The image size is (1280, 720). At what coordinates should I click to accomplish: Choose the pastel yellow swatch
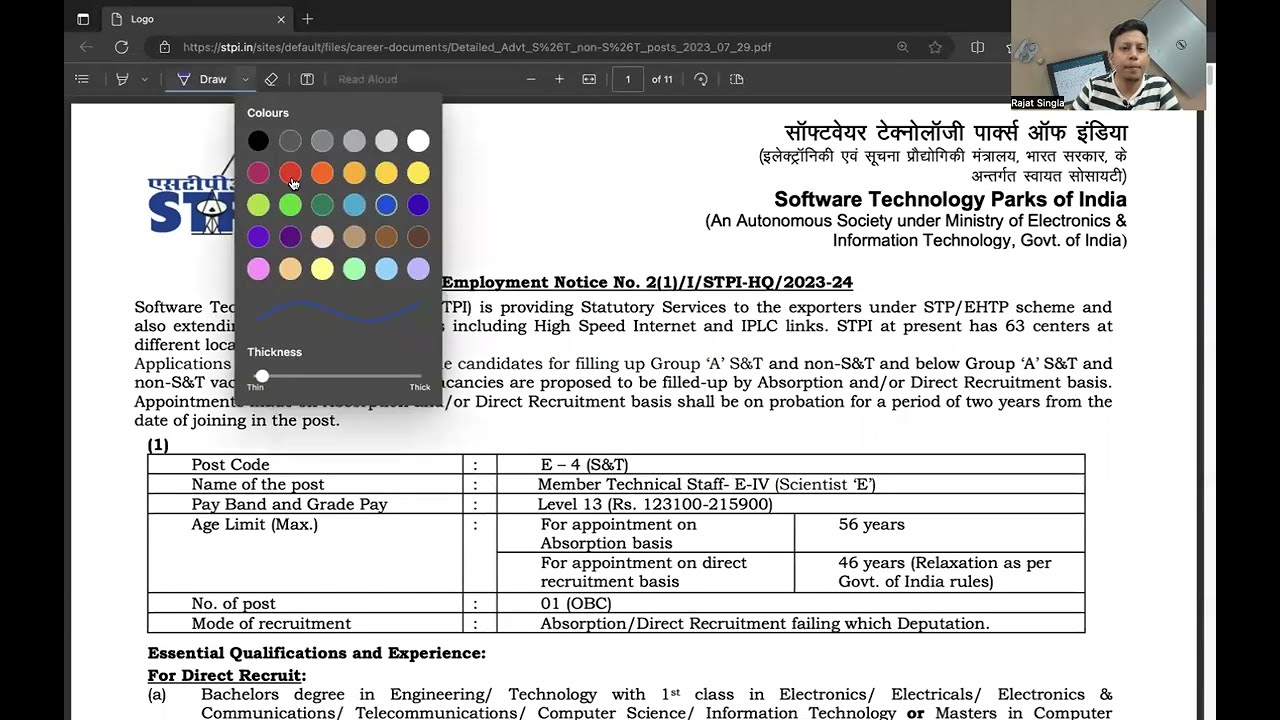click(322, 269)
